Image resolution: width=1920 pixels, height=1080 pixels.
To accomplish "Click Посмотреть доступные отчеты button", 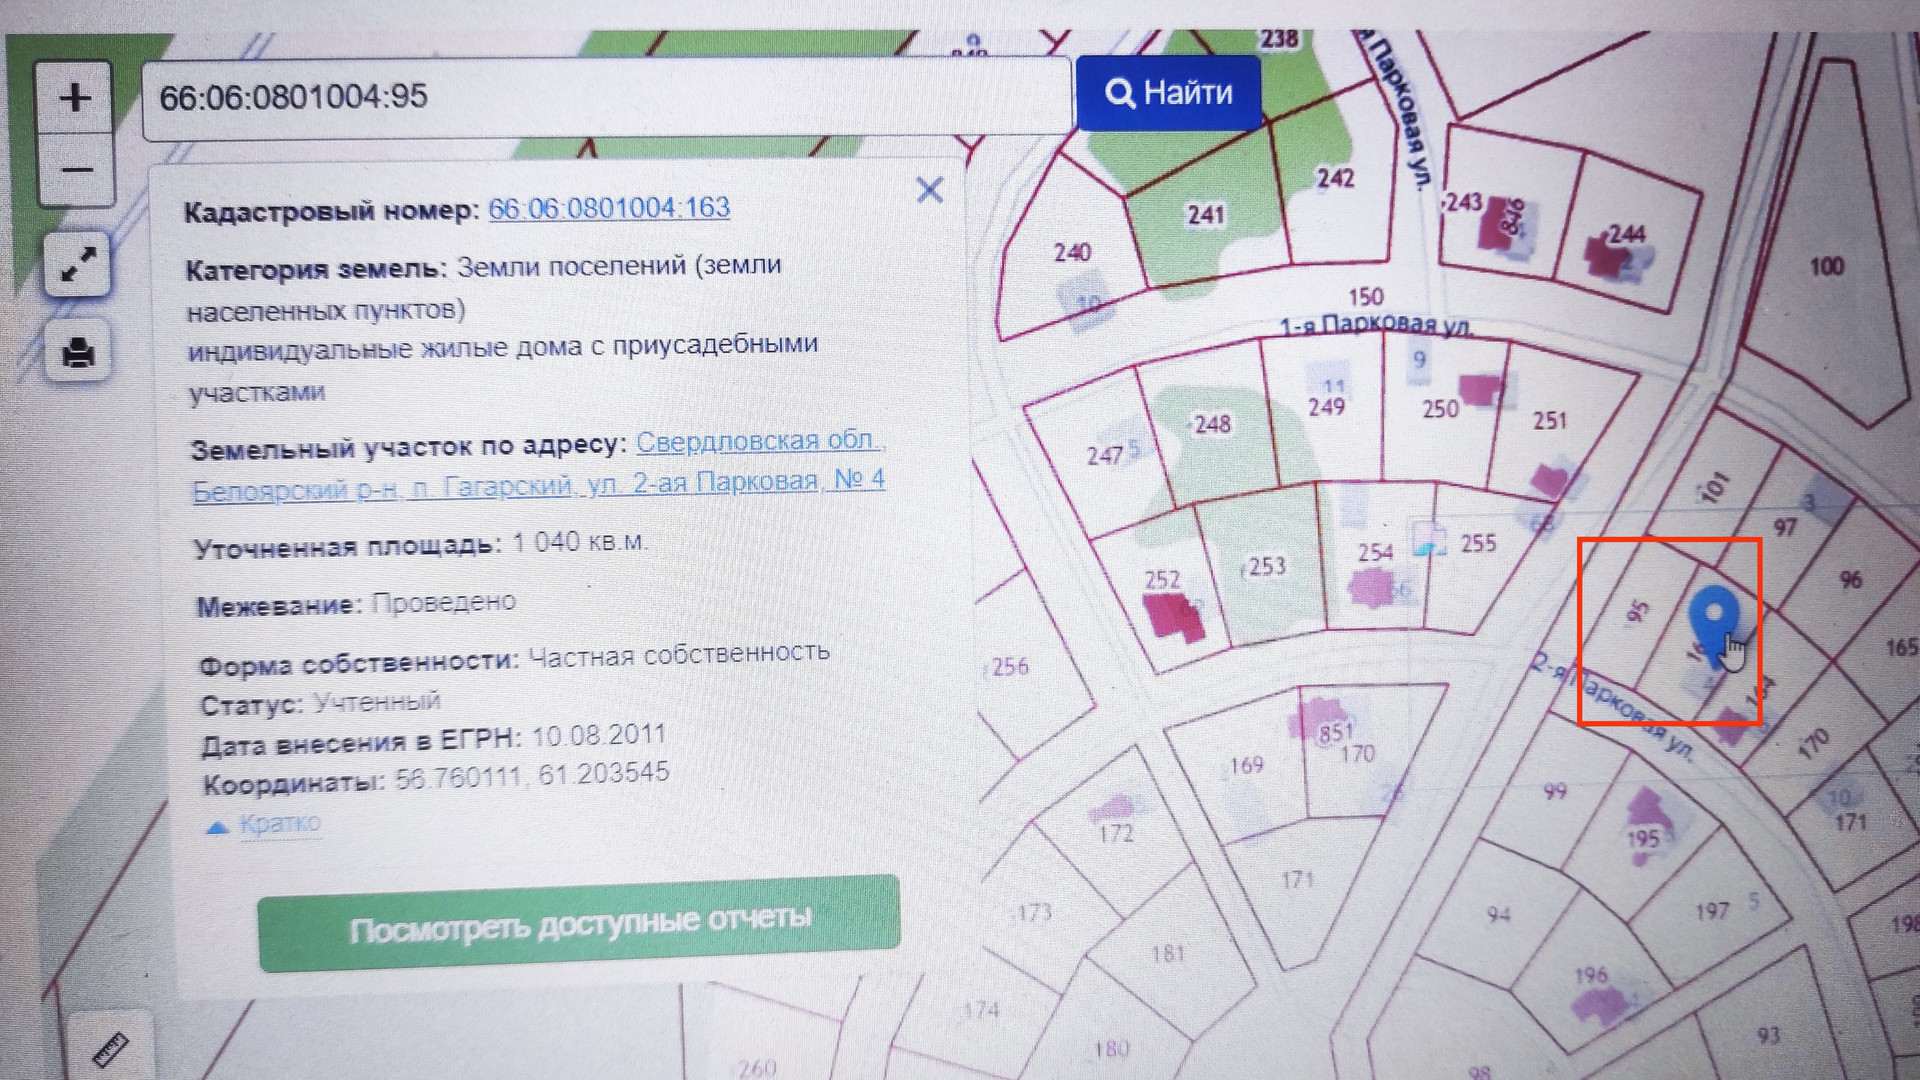I will point(579,925).
